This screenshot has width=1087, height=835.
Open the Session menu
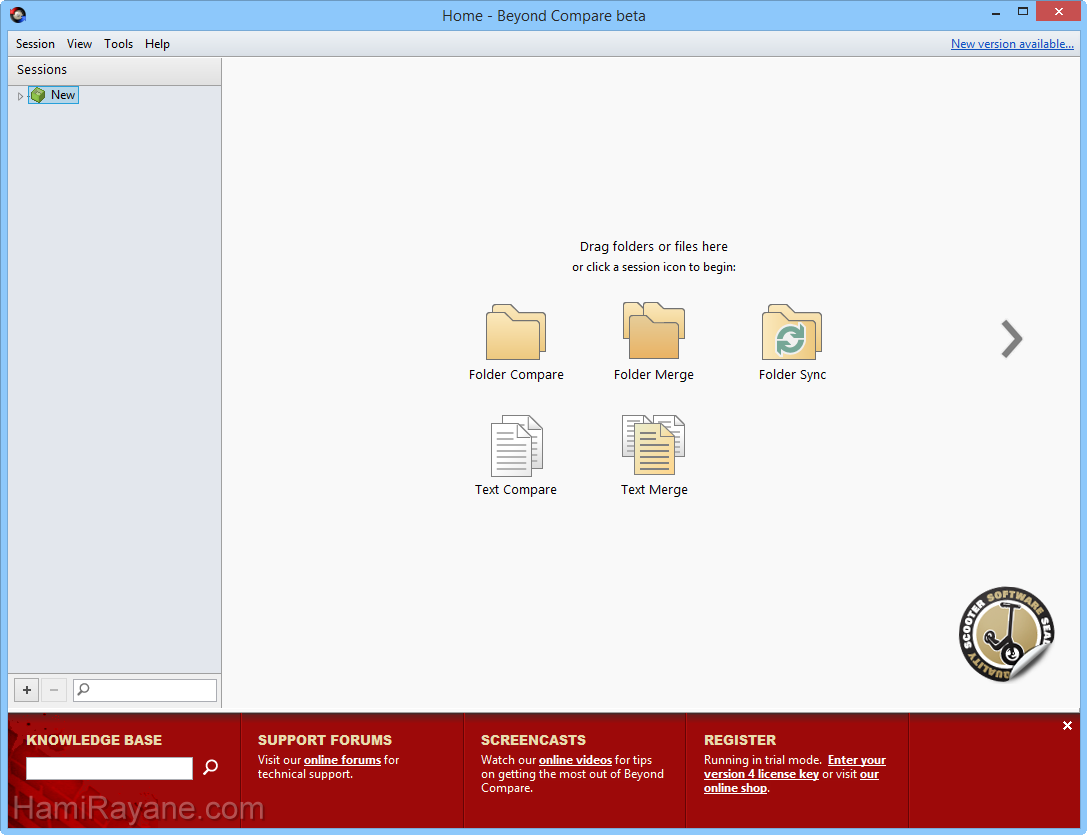coord(35,44)
